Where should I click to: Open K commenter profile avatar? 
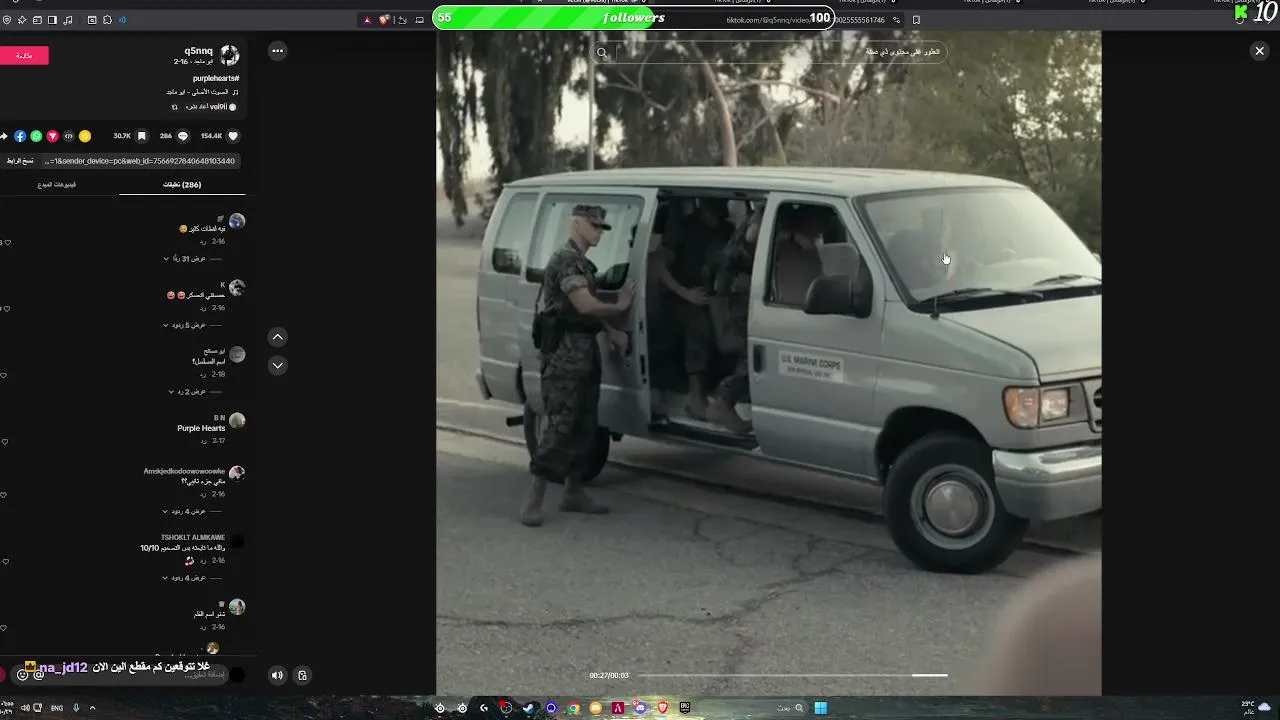click(x=237, y=288)
